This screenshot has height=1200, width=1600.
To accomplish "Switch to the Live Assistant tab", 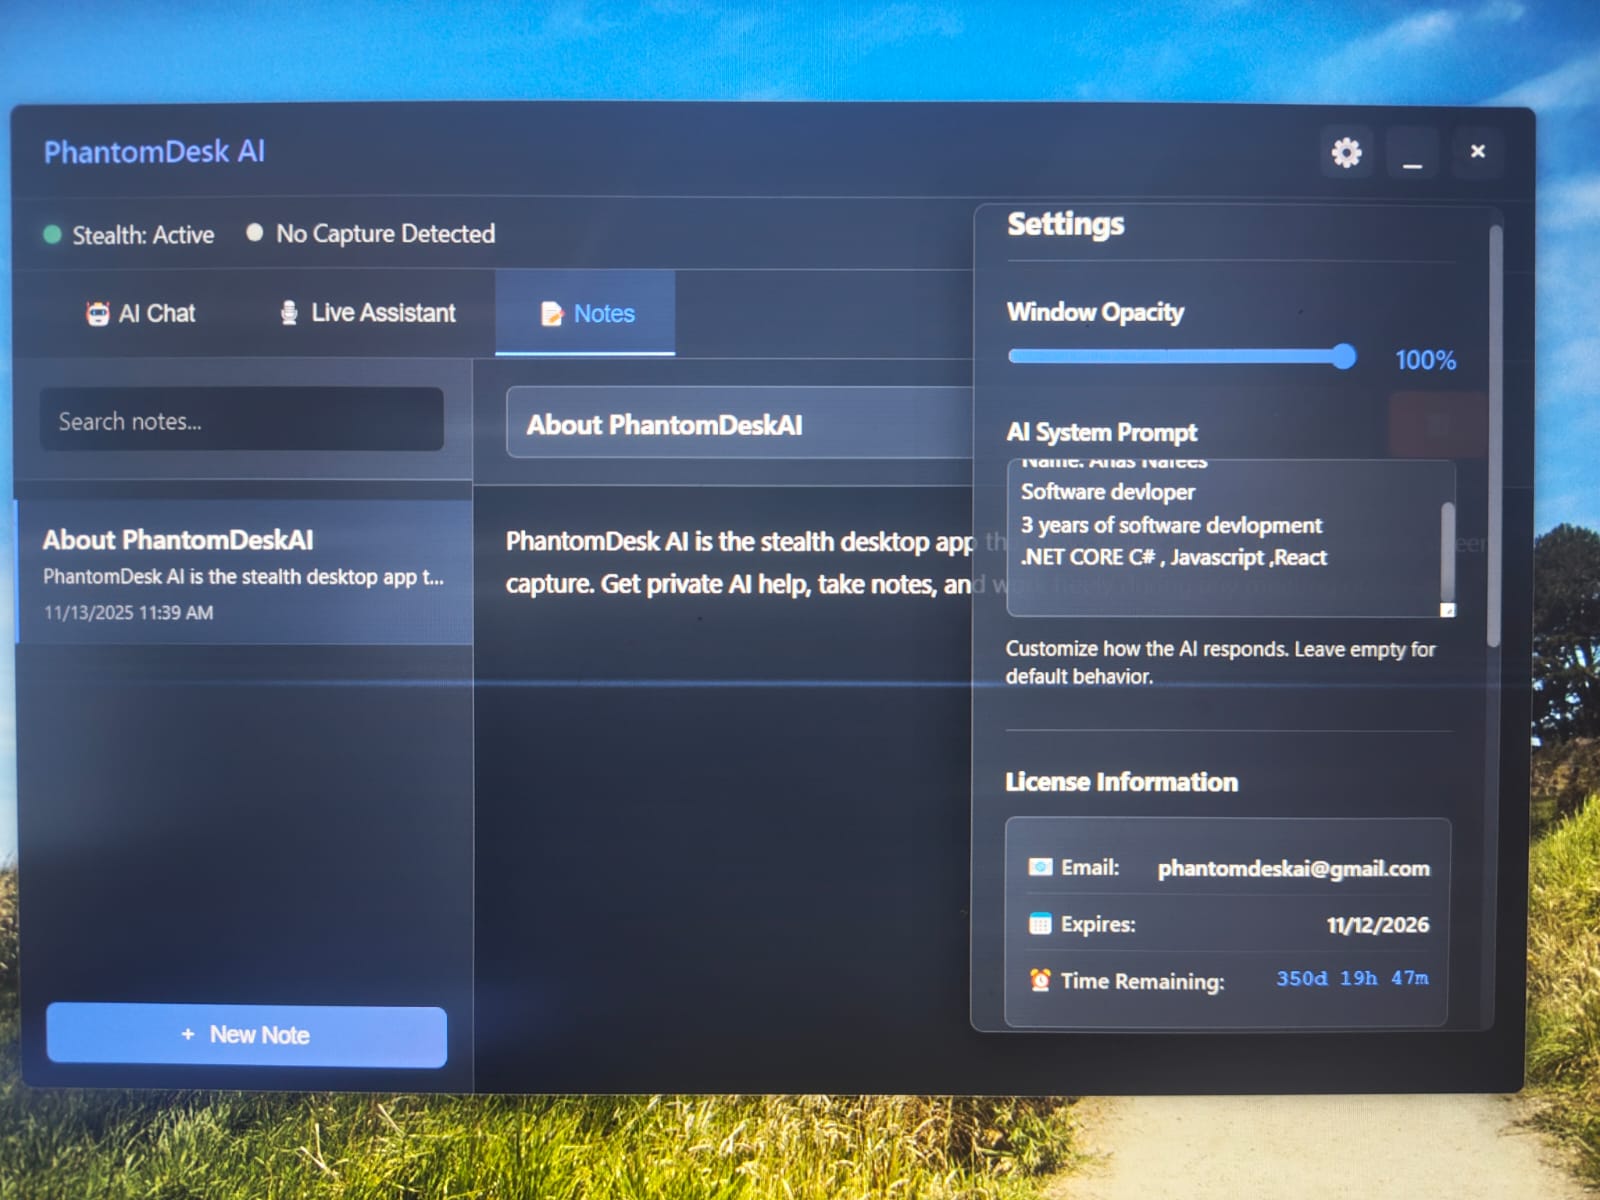I will point(382,312).
